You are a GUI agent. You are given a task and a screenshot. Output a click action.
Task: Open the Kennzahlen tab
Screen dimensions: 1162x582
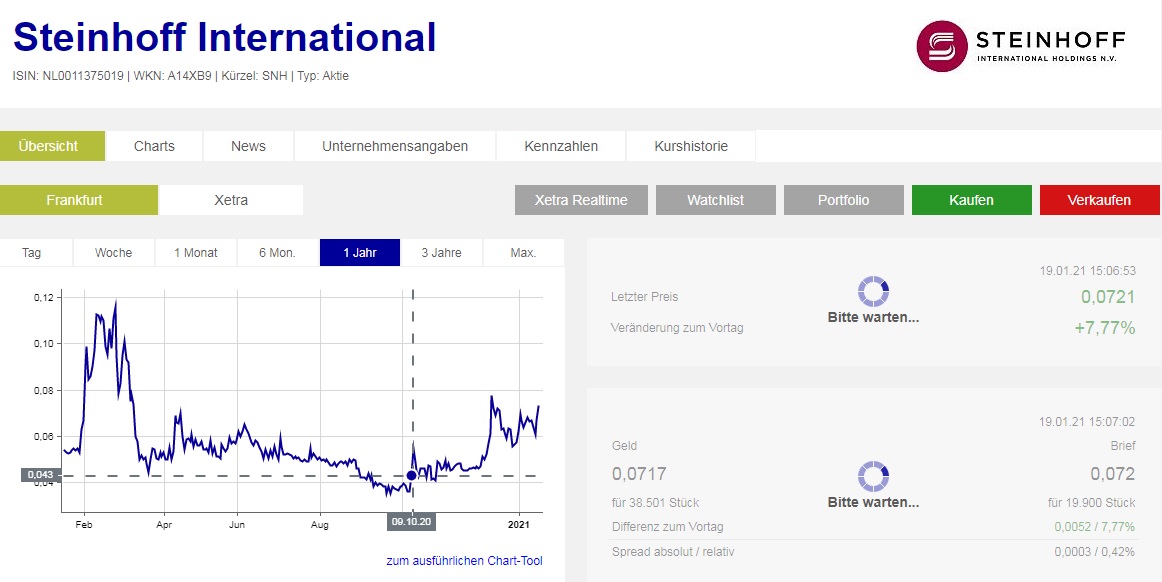(560, 145)
